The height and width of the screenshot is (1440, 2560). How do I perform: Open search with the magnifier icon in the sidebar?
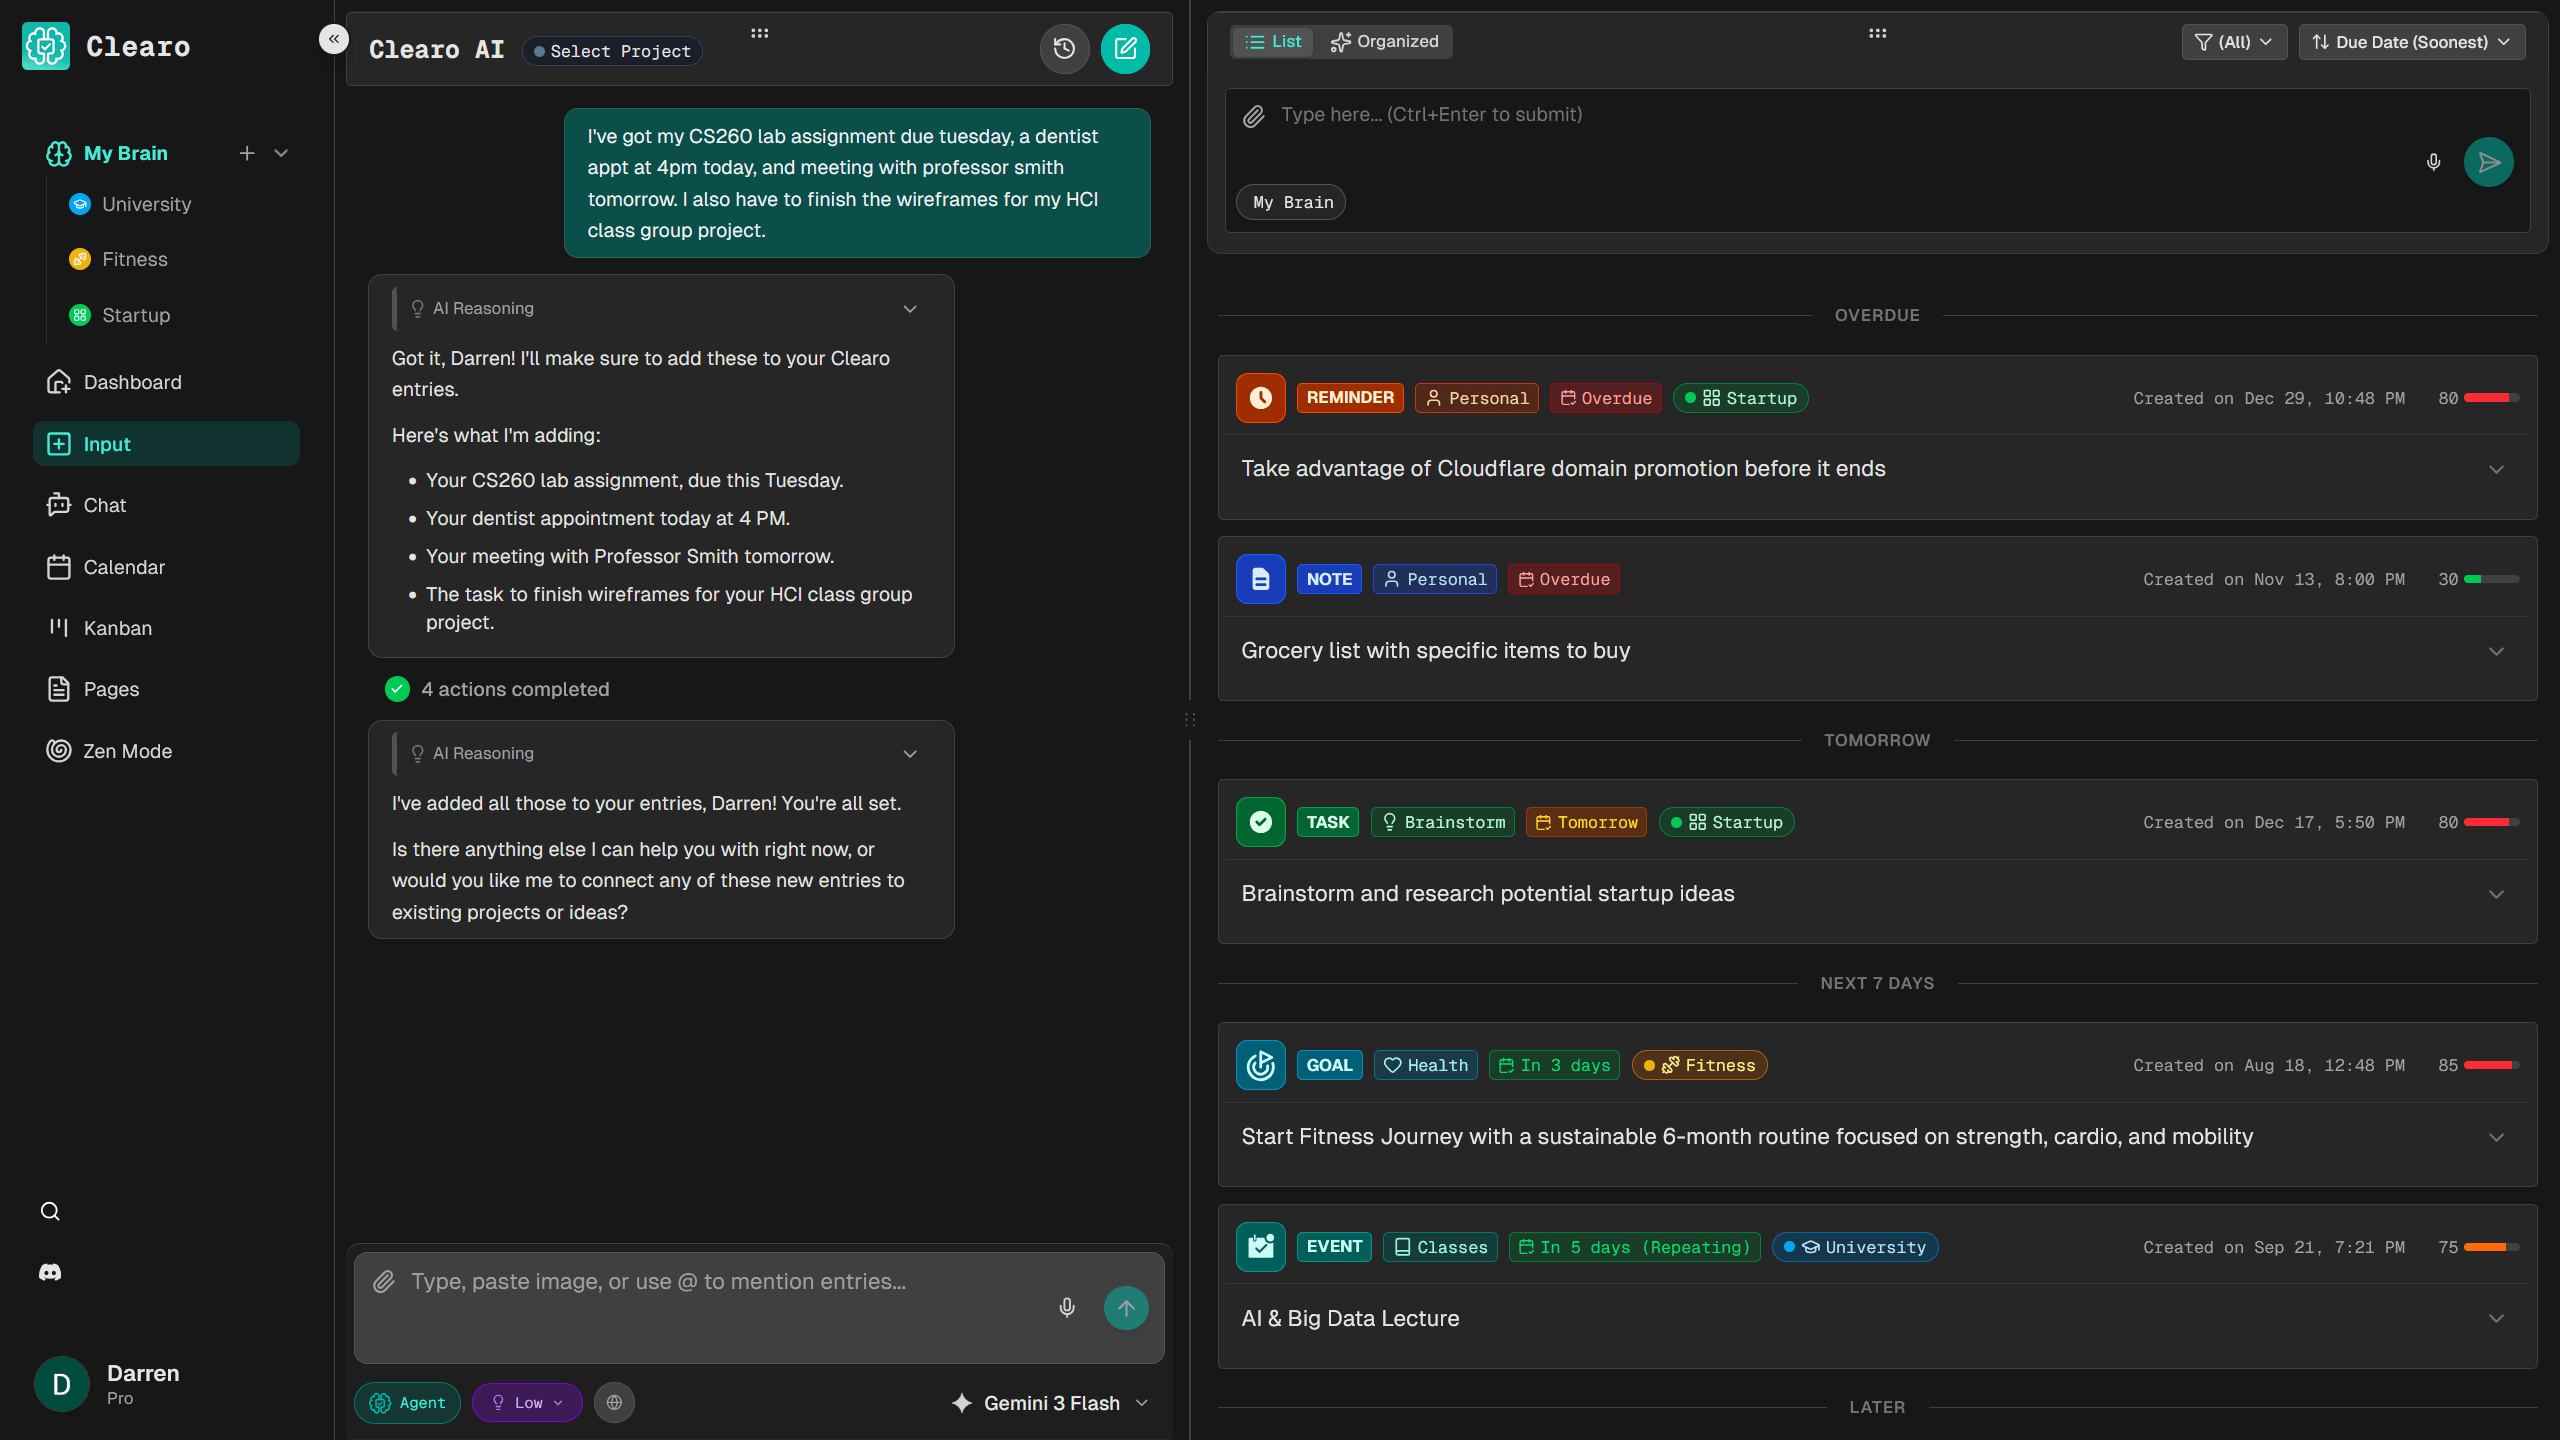[x=50, y=1211]
